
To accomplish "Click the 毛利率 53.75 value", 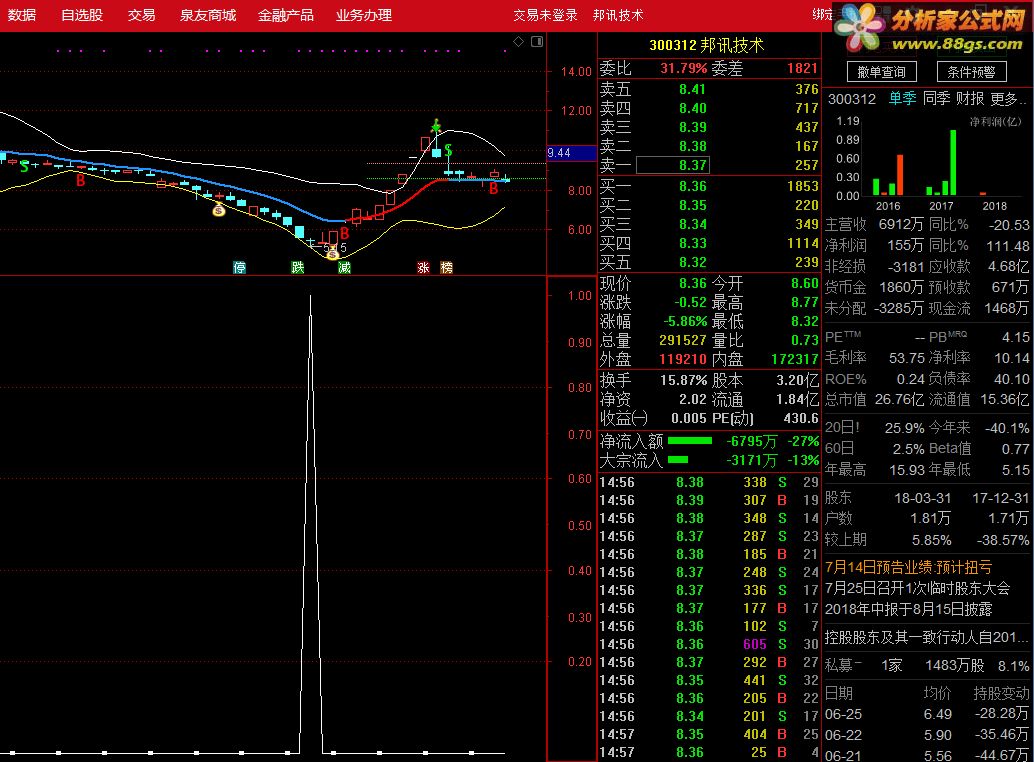I will (907, 358).
